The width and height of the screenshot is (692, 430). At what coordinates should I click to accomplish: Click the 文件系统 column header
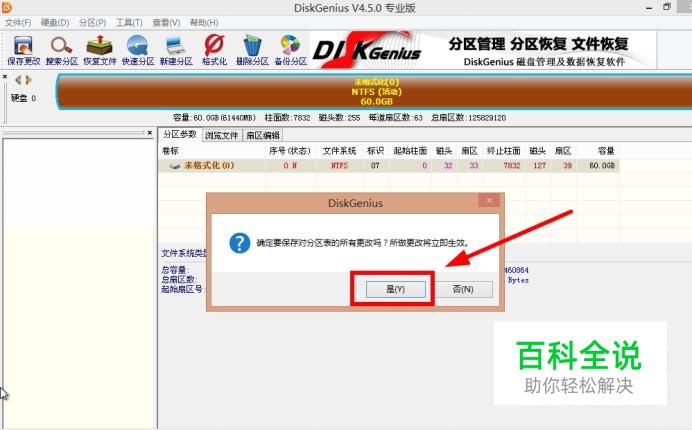point(339,151)
